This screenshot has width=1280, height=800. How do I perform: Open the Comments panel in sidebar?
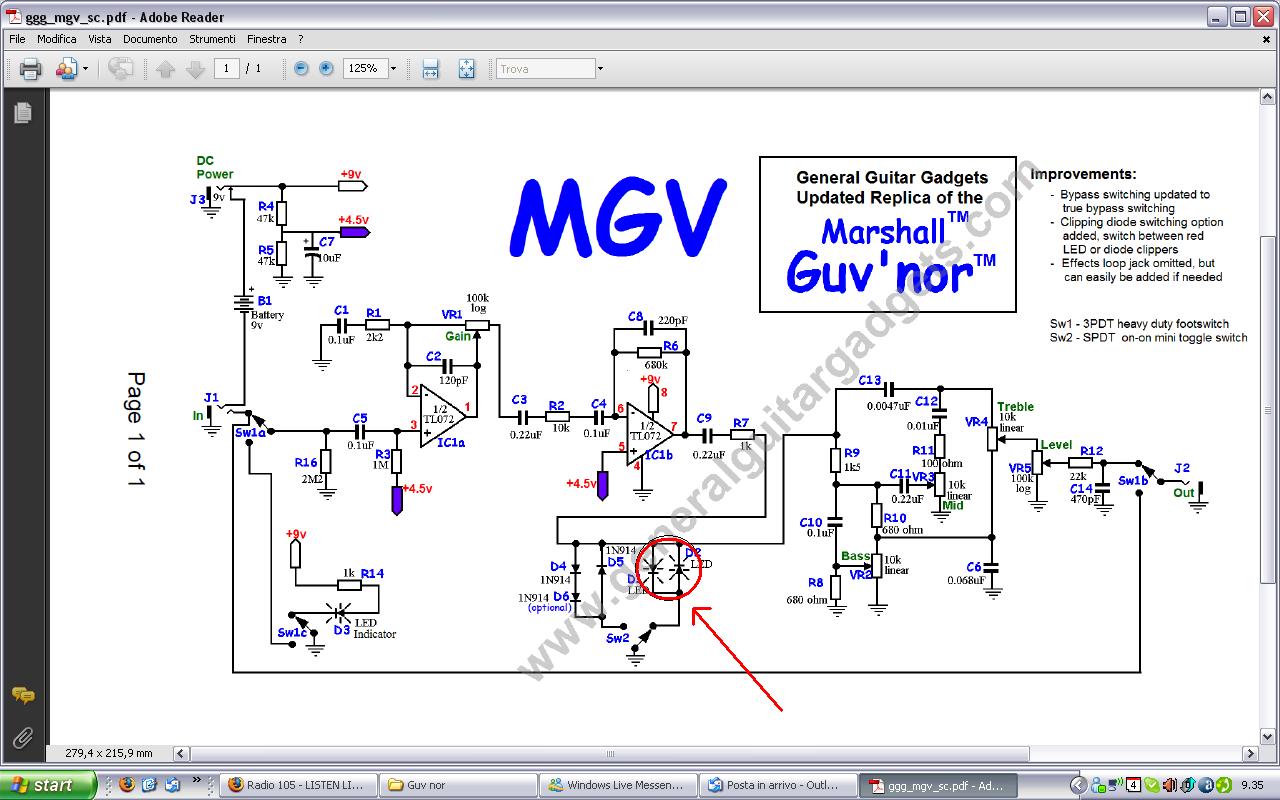(22, 696)
